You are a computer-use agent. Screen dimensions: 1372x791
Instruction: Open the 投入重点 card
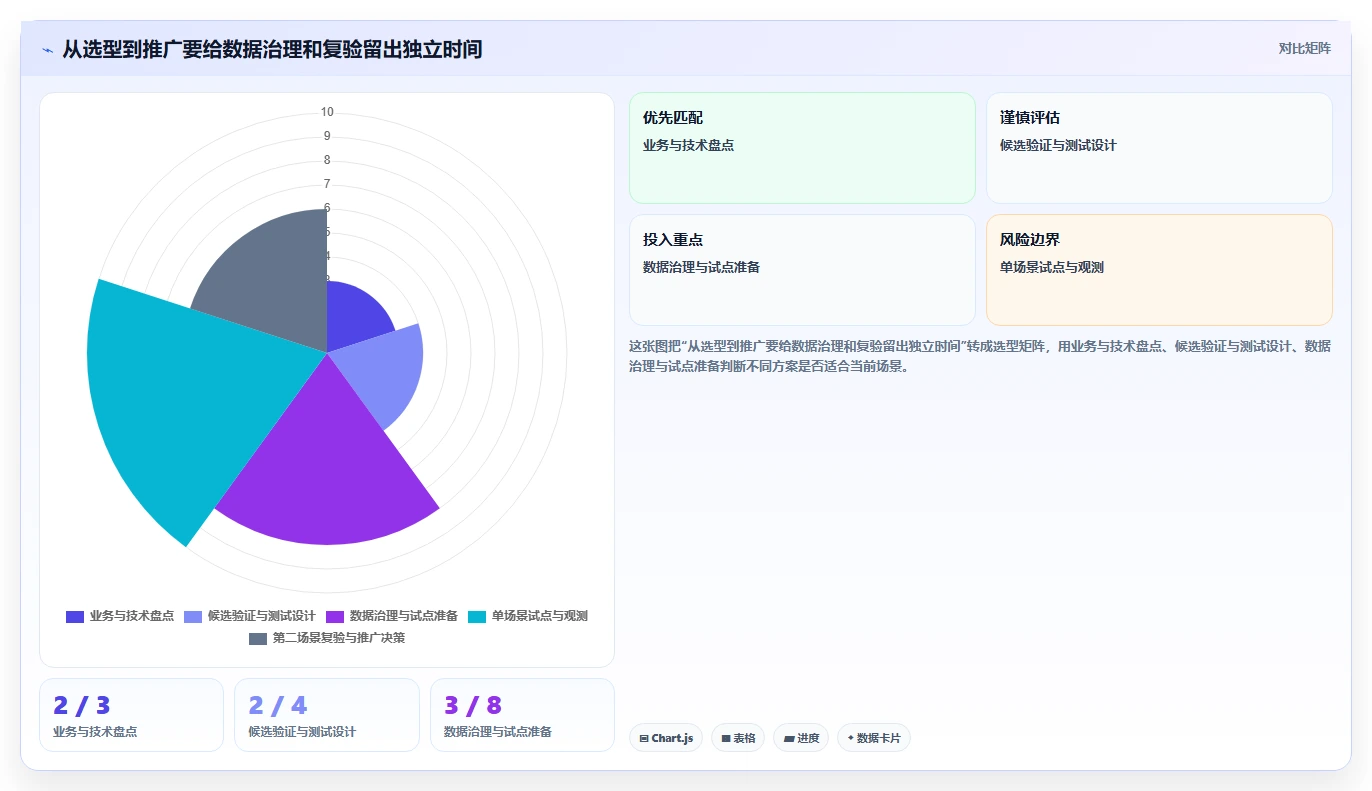coord(802,270)
